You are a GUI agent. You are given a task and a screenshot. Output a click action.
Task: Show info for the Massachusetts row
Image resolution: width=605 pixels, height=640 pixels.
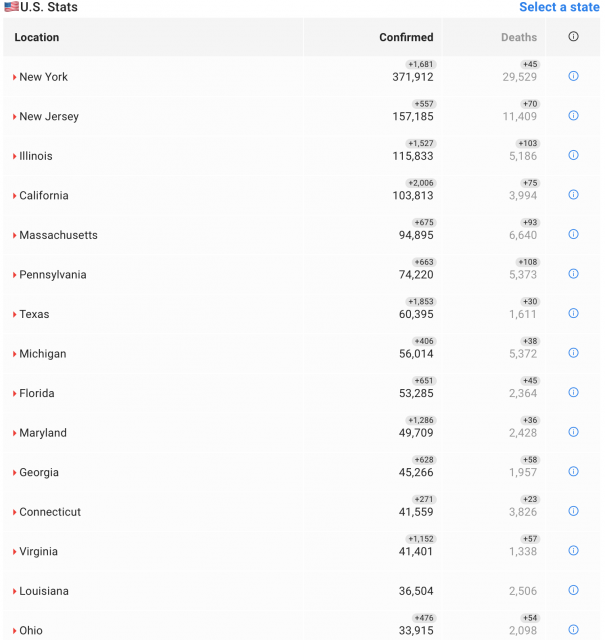[x=573, y=234]
